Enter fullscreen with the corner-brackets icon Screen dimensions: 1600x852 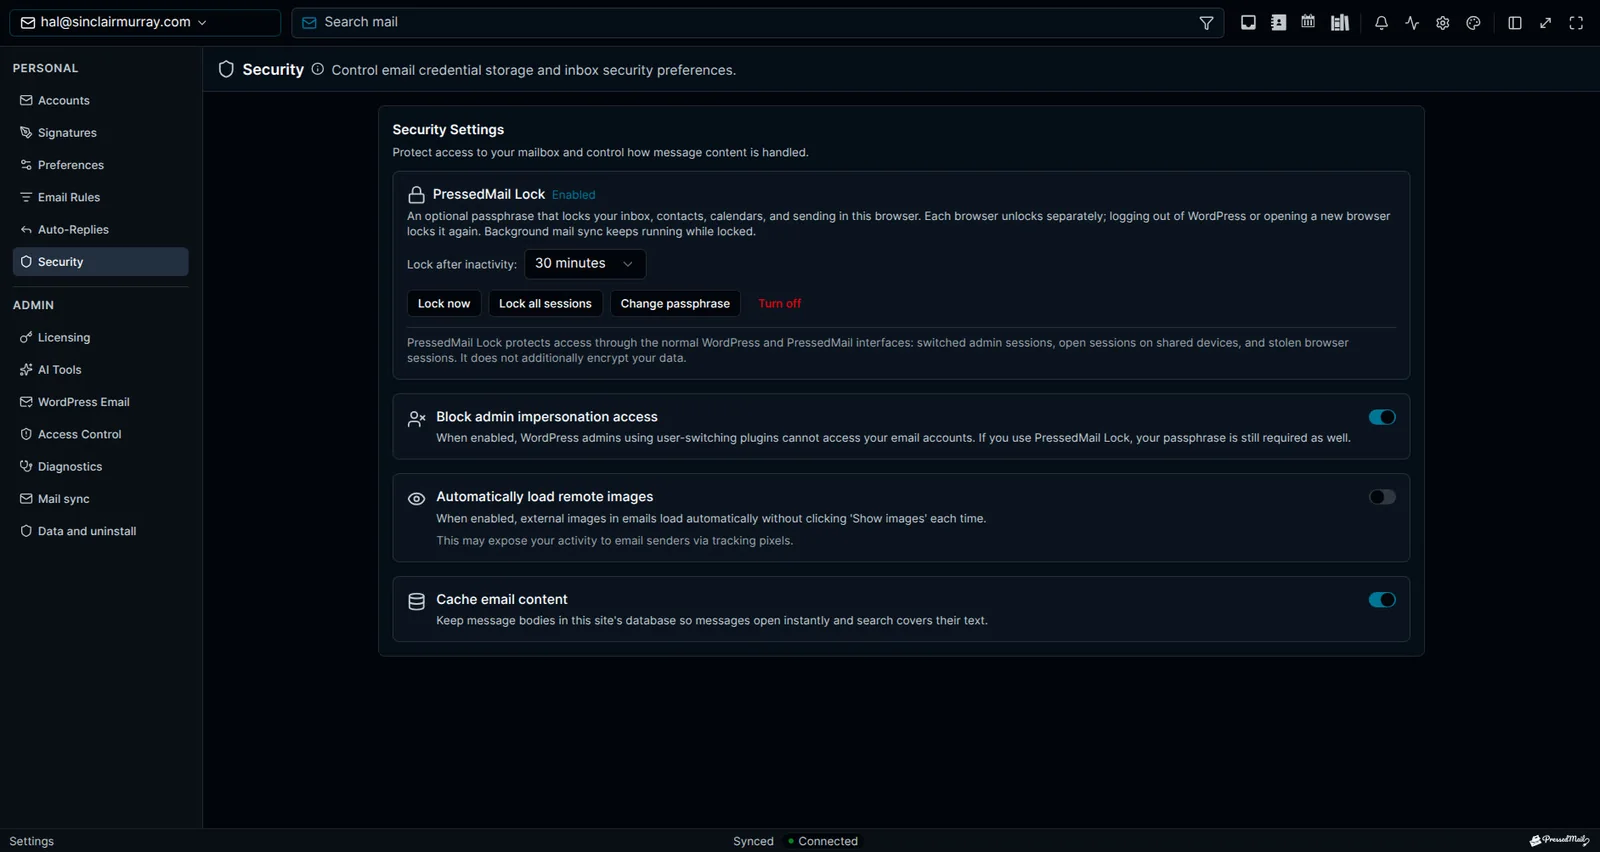tap(1576, 23)
